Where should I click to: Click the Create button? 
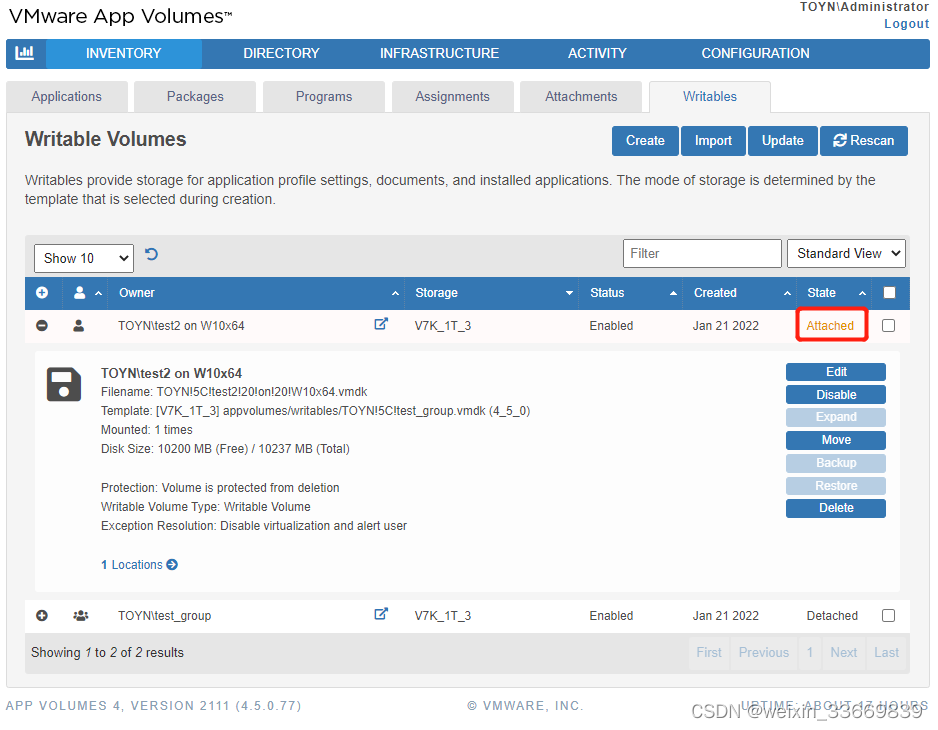(x=645, y=141)
